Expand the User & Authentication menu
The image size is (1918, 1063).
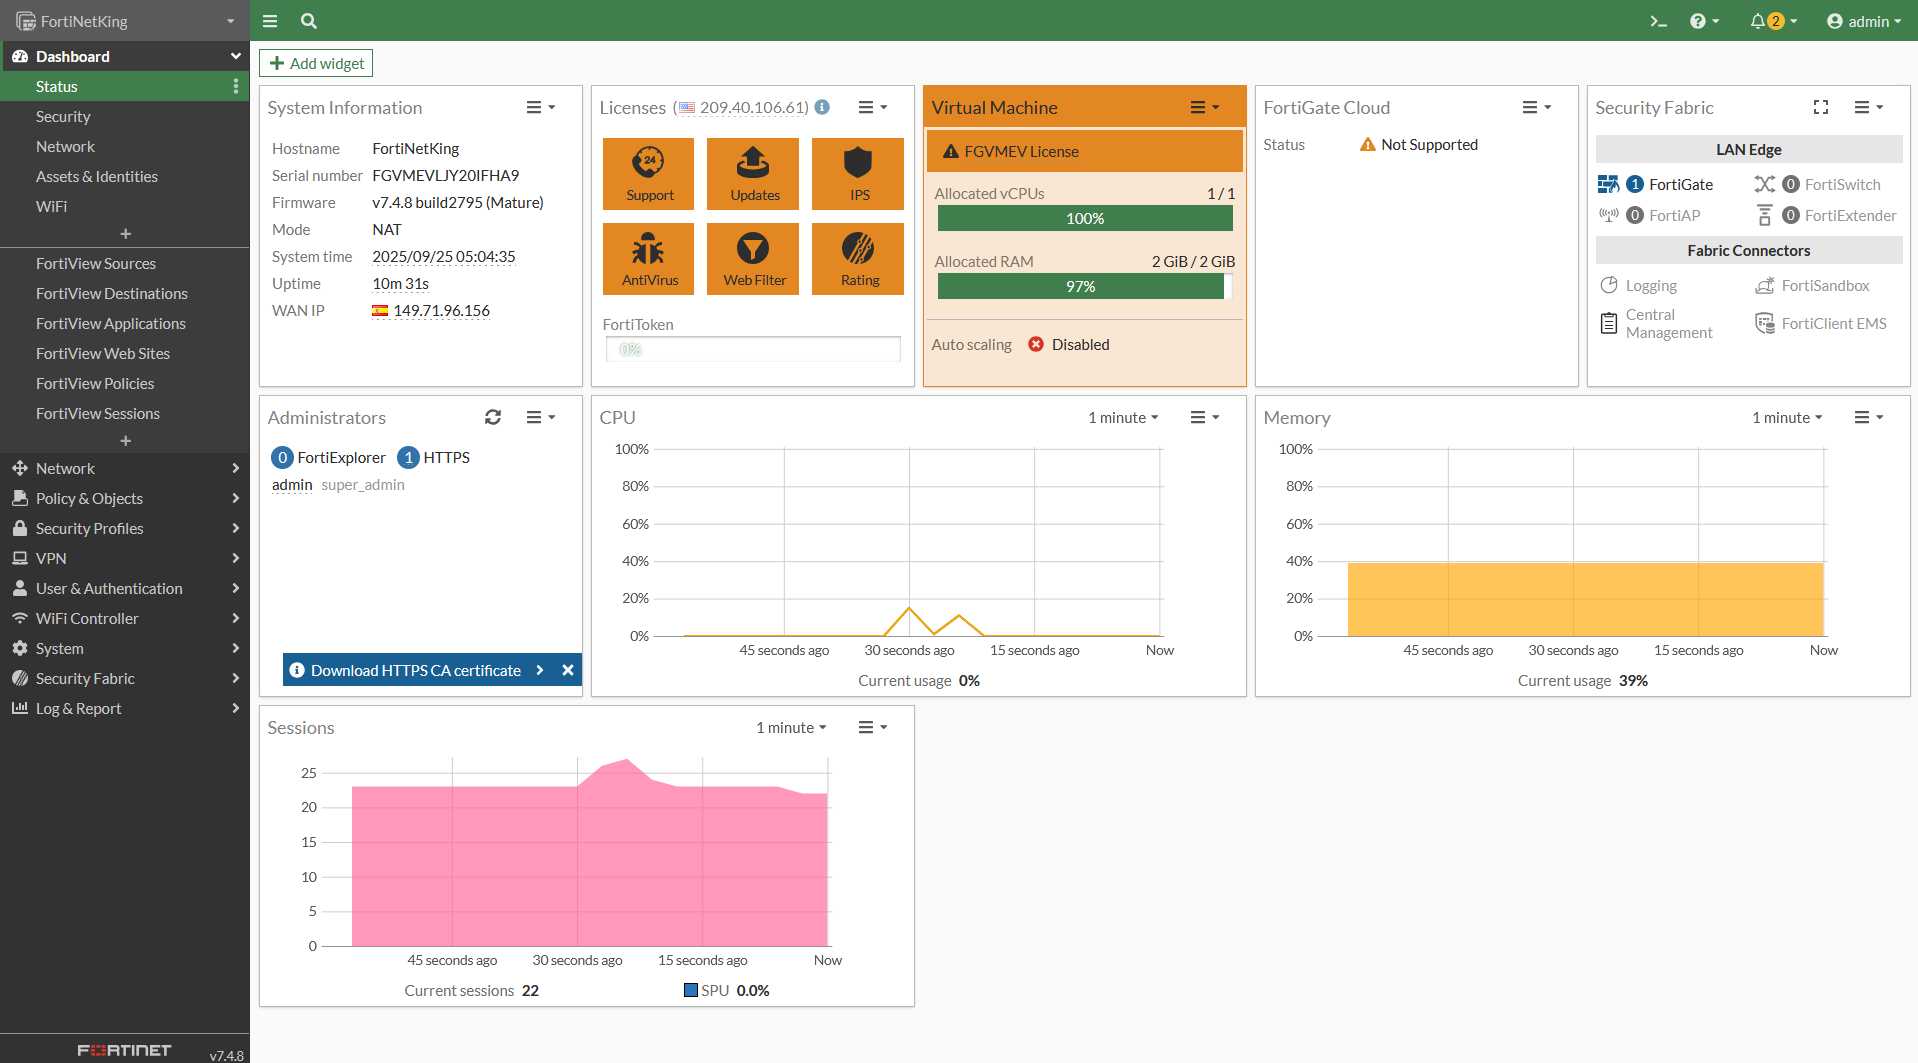click(x=125, y=588)
